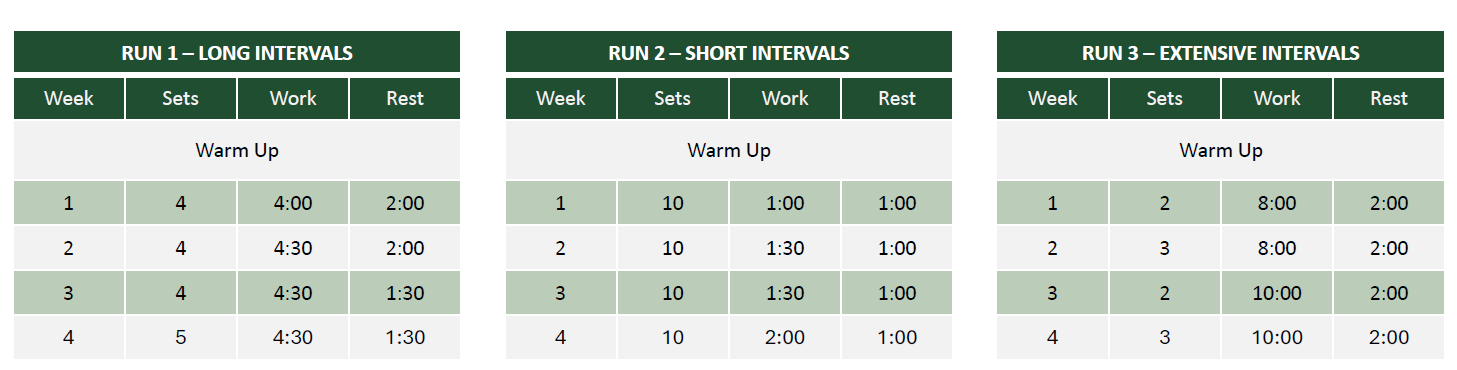Viewport: 1457px width, 370px height.
Task: Click the 2:00 work cell in Run 2
Action: pyautogui.click(x=785, y=338)
